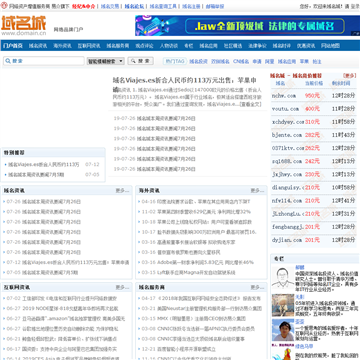Click the 热门TAG label button

click(x=175, y=61)
